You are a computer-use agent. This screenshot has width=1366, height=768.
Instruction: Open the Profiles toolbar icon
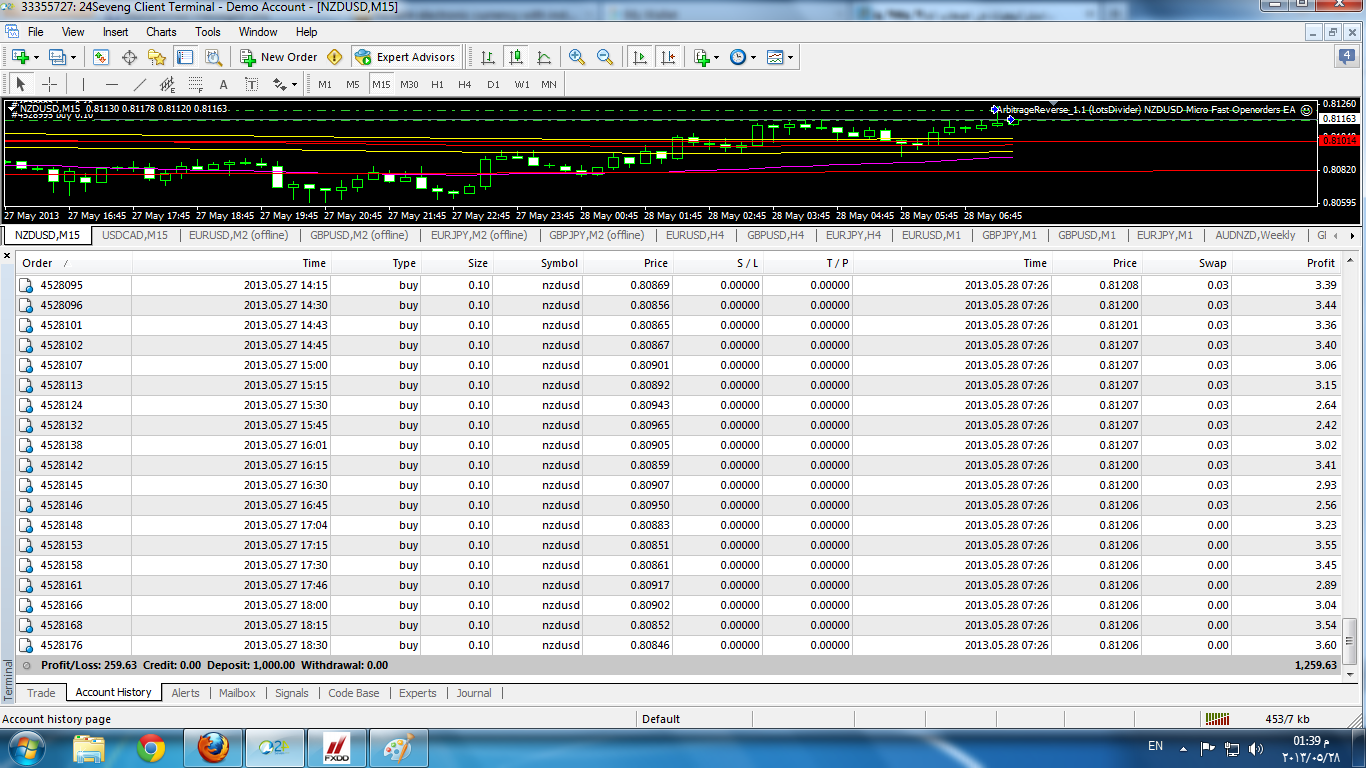(57, 57)
